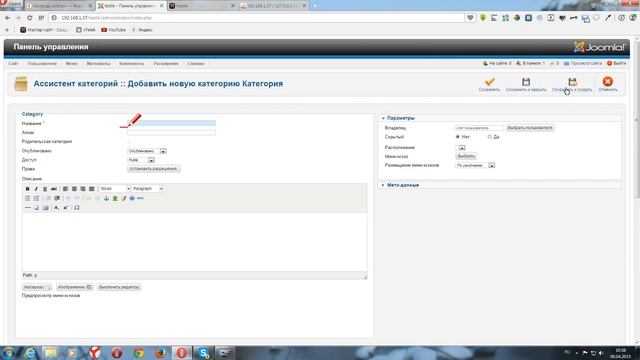Justify the editor text fully

coord(92,189)
